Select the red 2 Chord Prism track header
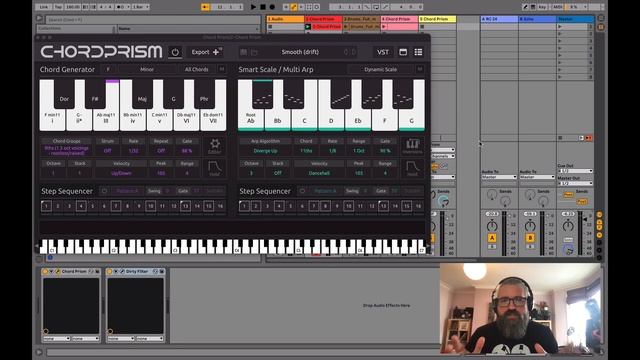Image resolution: width=640 pixels, height=360 pixels. pos(323,19)
